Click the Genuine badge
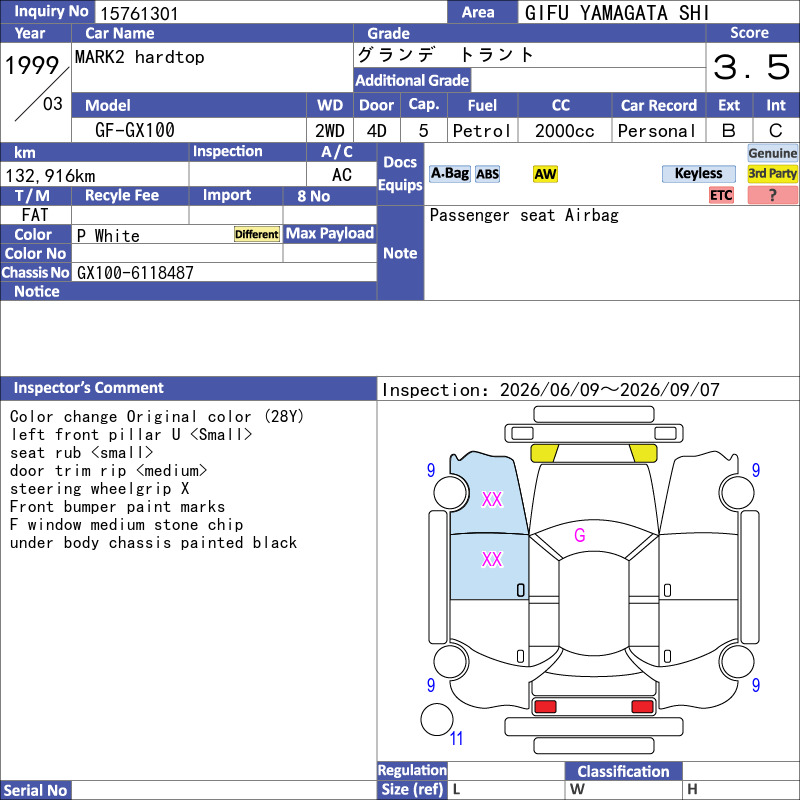Image resolution: width=800 pixels, height=800 pixels. point(772,153)
